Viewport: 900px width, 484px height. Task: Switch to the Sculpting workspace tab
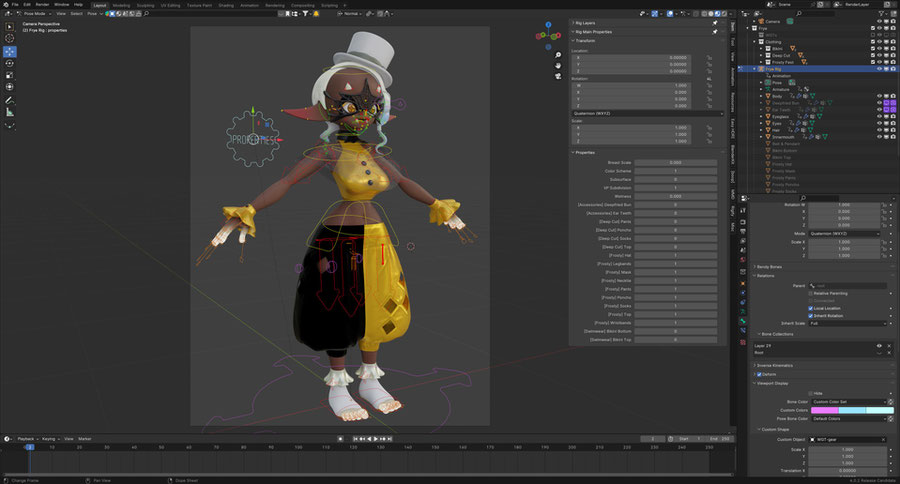coord(146,5)
